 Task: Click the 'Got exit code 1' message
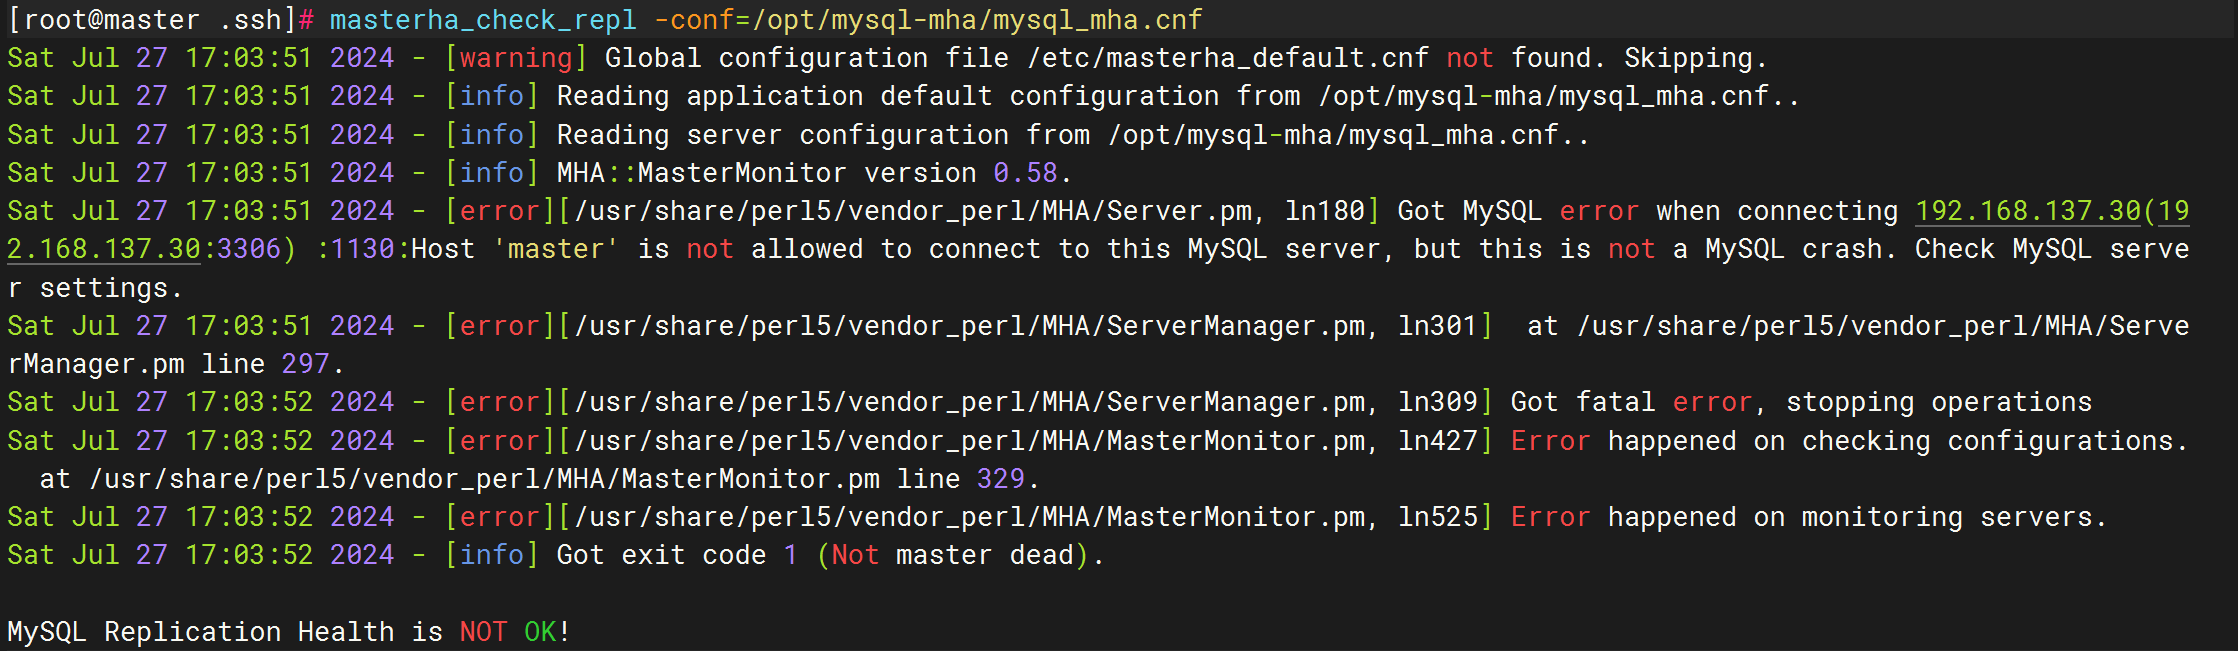pyautogui.click(x=677, y=555)
